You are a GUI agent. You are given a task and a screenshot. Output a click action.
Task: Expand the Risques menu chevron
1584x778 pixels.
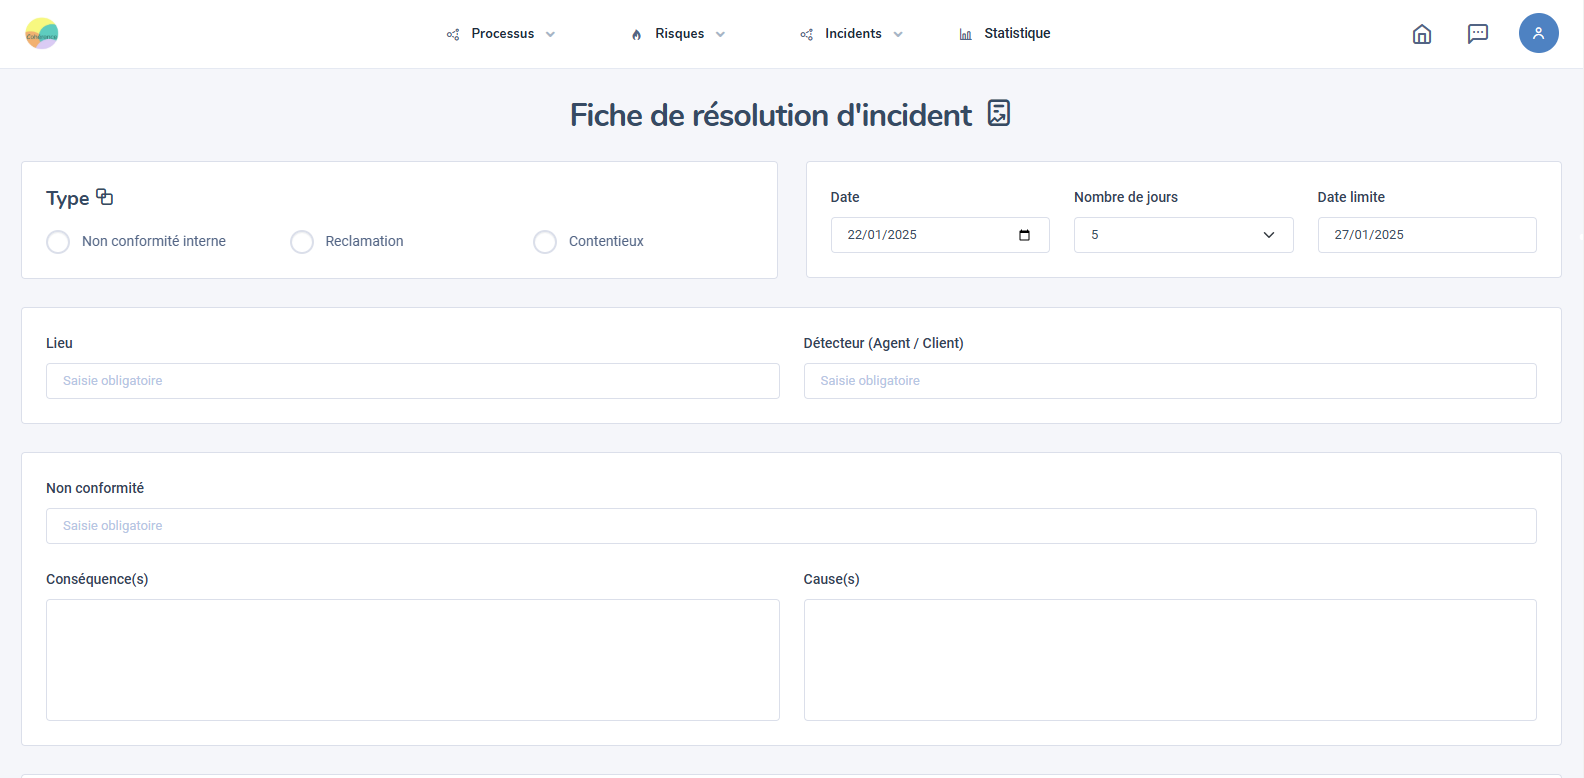[720, 34]
